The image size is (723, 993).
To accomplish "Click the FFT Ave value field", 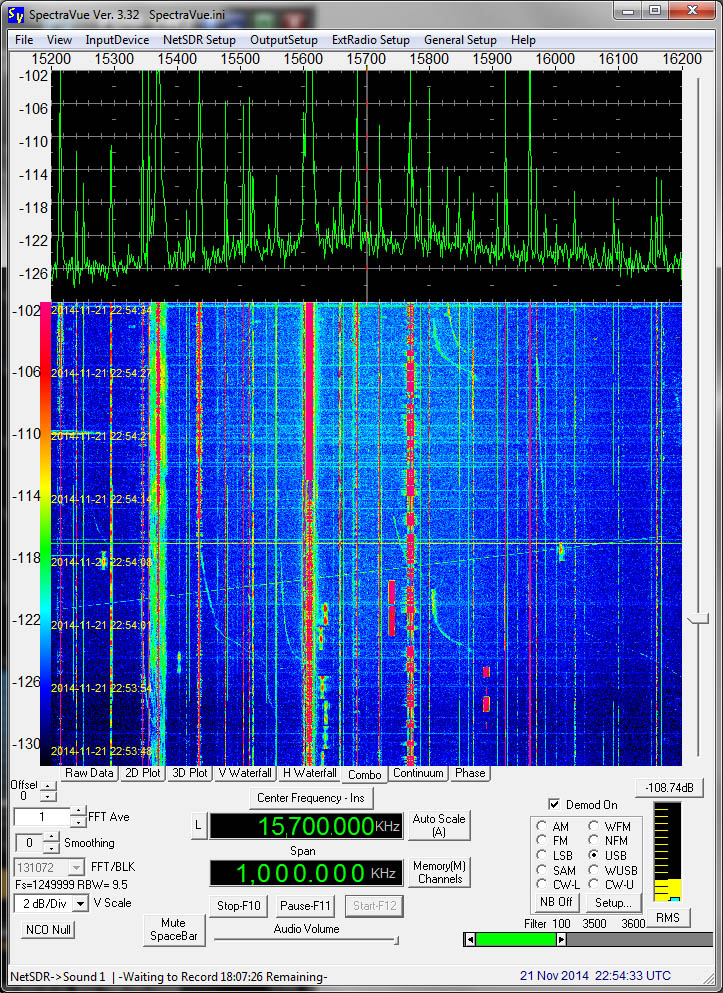I will [42, 817].
